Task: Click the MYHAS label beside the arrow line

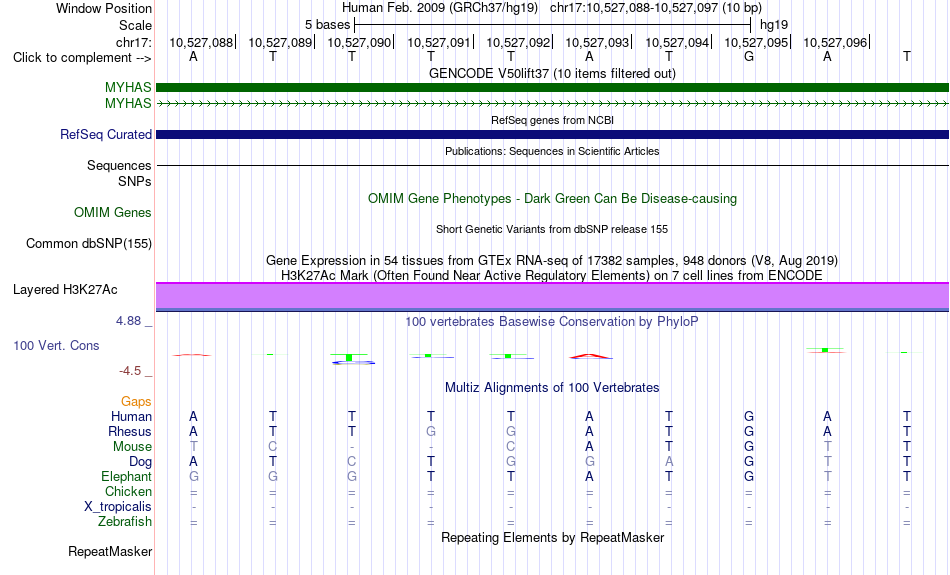Action: [x=128, y=104]
